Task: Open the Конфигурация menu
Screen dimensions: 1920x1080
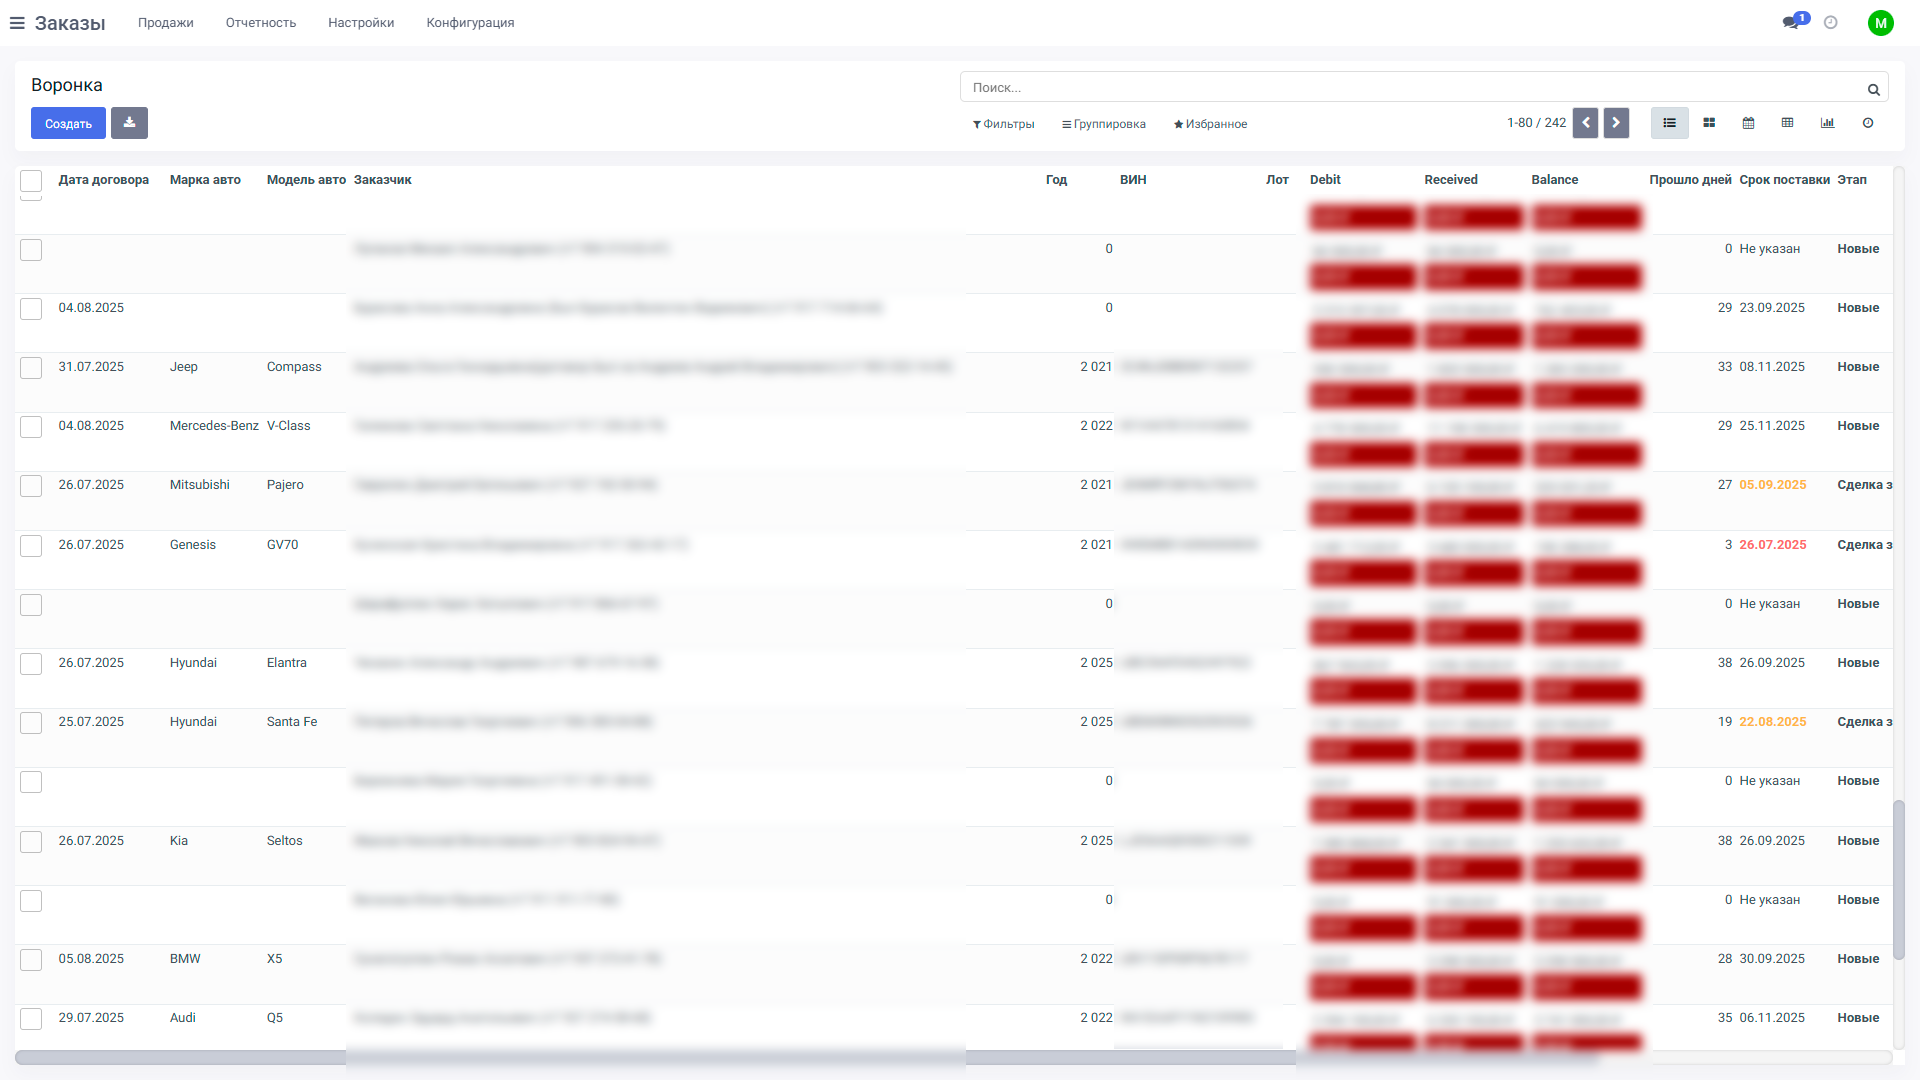Action: coord(470,22)
